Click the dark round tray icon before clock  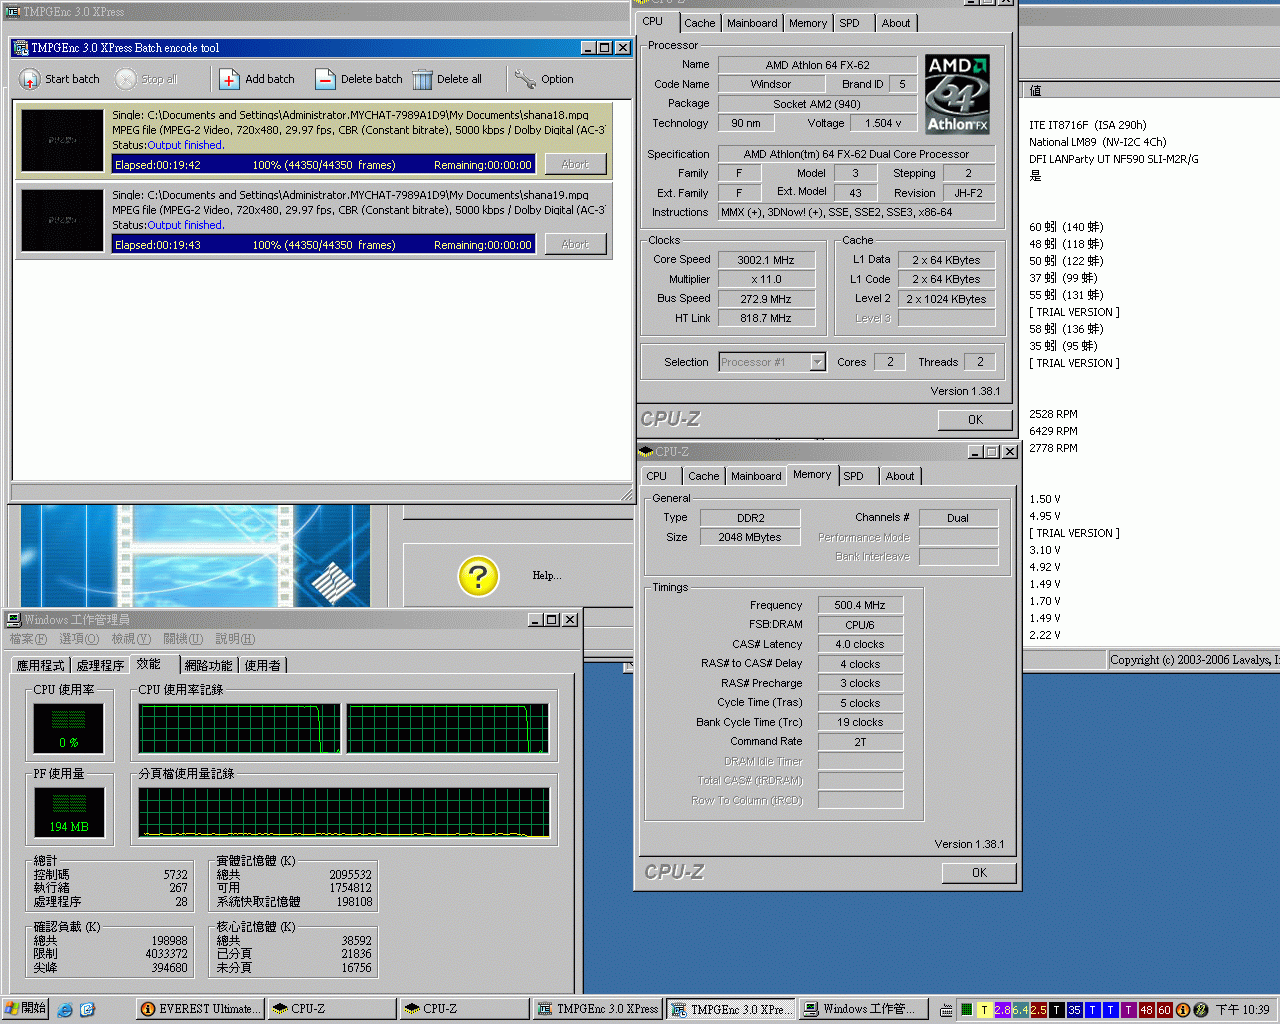(1201, 1010)
